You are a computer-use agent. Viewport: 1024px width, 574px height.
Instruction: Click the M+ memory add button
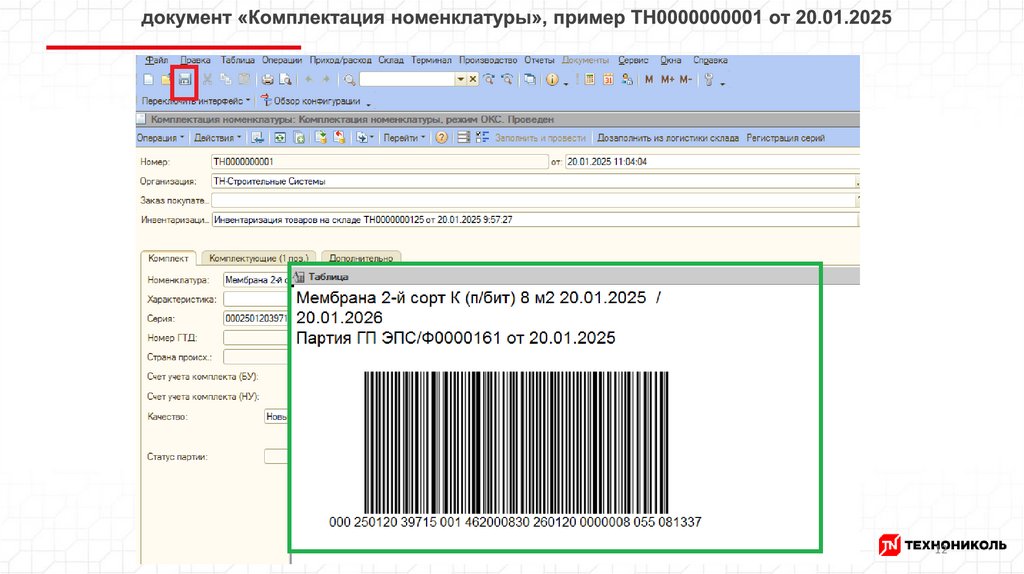coord(667,80)
